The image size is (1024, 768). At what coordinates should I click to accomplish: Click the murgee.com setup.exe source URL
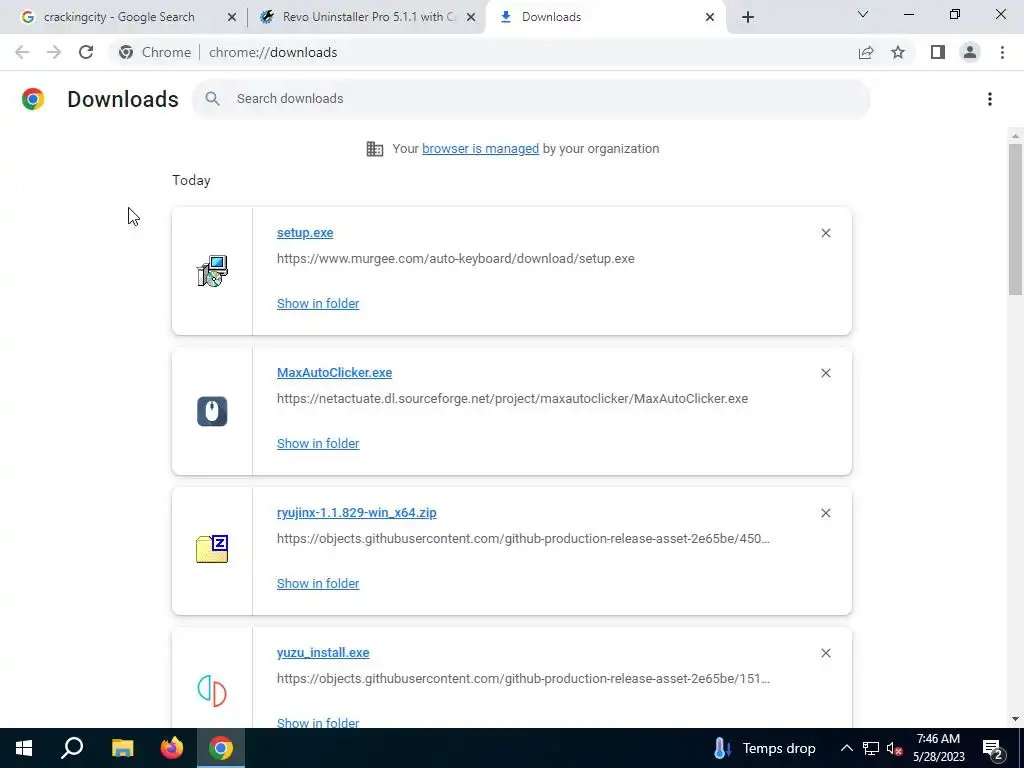[x=456, y=259]
